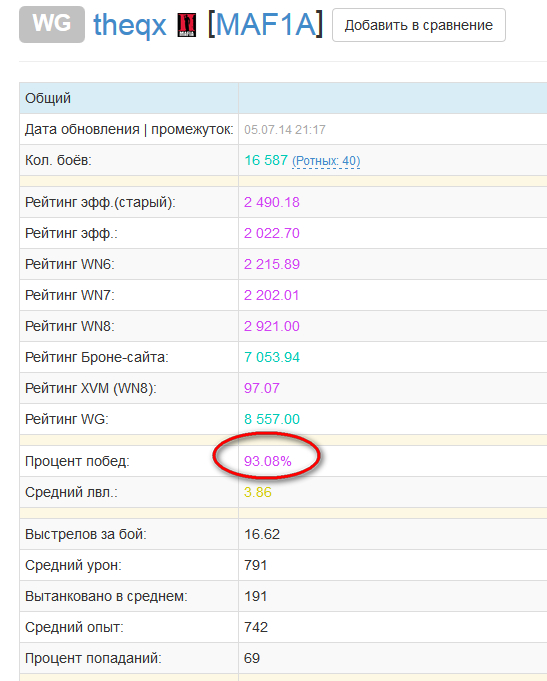
Task: Click the update date 05.07.14 21:17
Action: [x=285, y=130]
